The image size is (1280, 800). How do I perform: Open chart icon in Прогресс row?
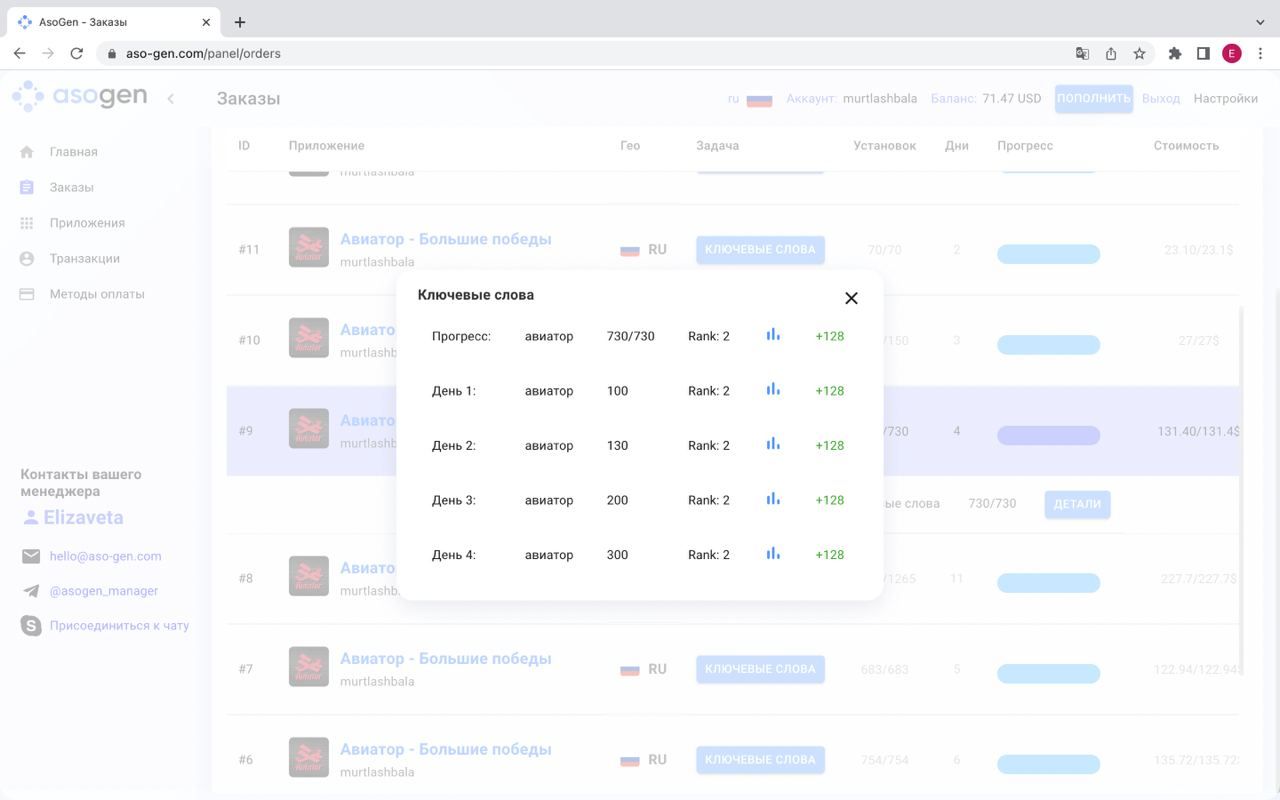pyautogui.click(x=773, y=335)
